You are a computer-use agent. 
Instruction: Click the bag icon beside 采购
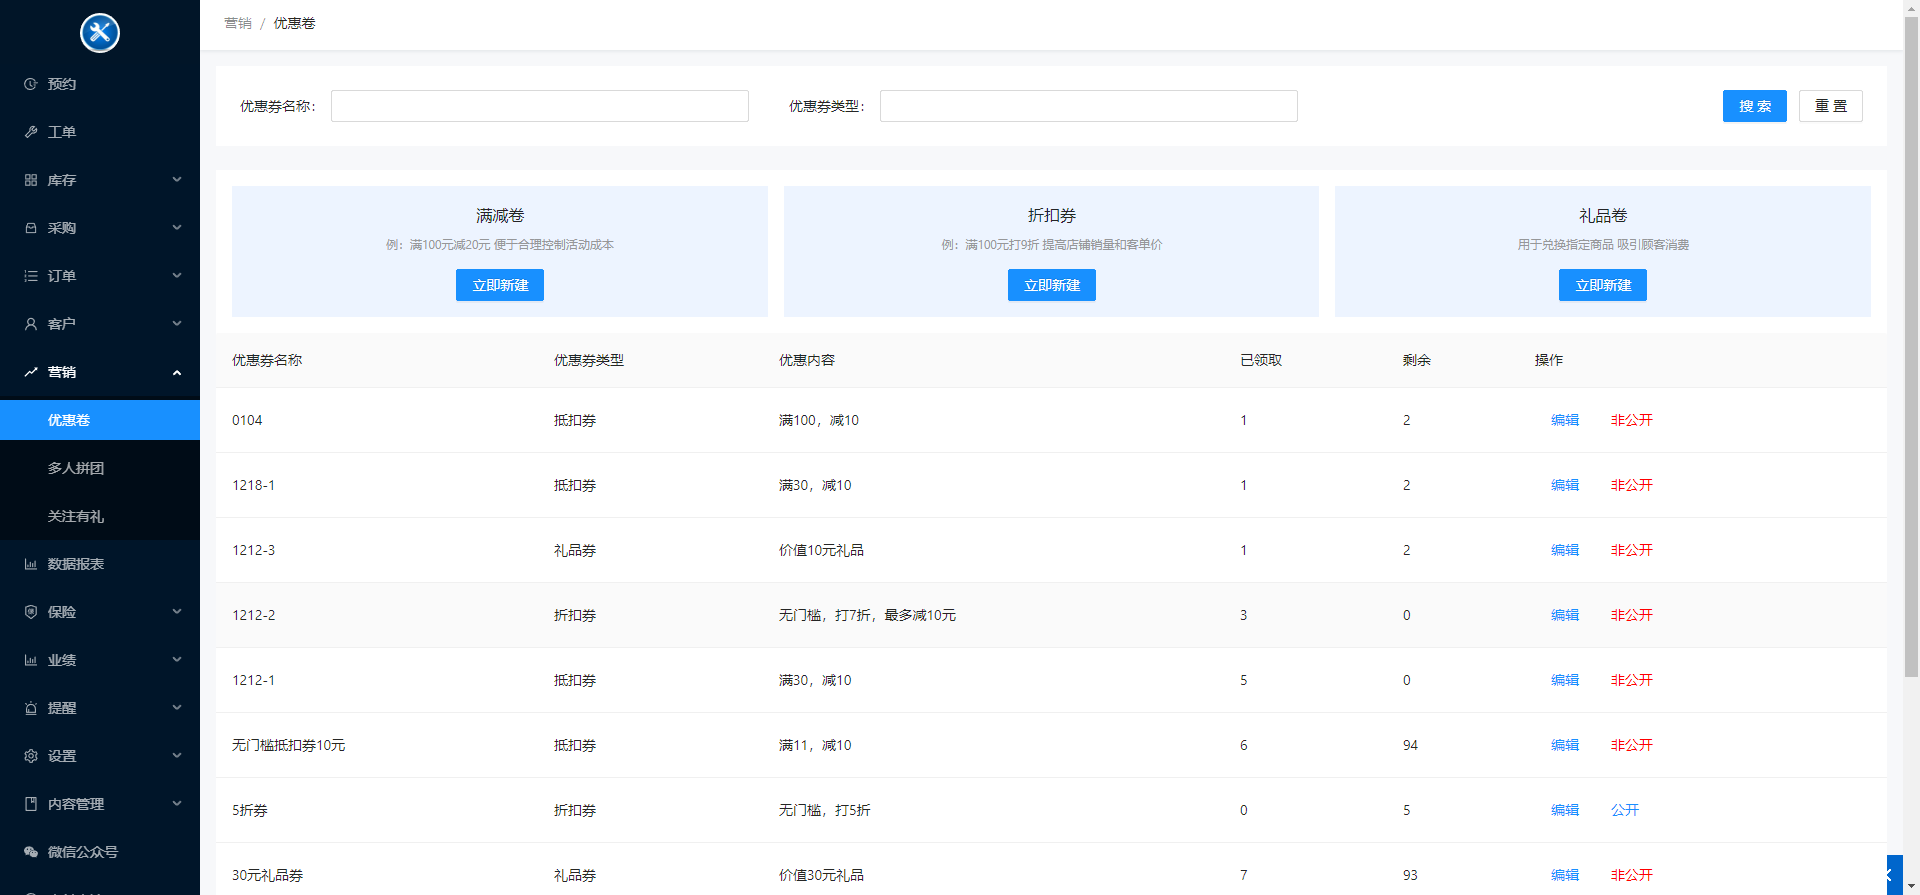(x=31, y=228)
